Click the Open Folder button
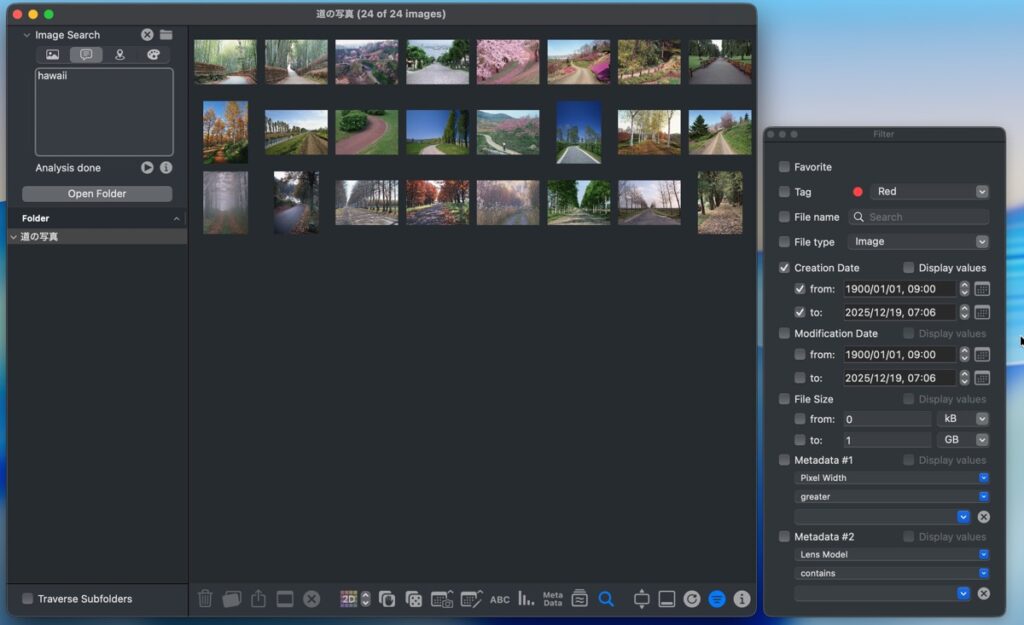 pyautogui.click(x=97, y=194)
